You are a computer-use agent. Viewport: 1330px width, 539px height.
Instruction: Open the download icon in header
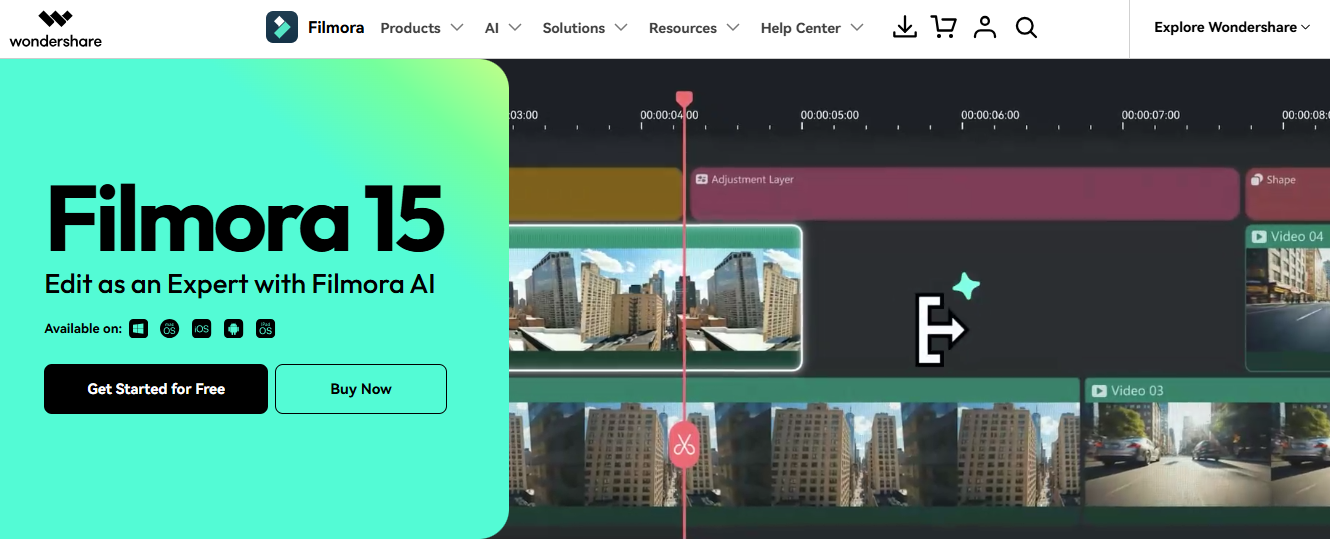click(x=904, y=27)
